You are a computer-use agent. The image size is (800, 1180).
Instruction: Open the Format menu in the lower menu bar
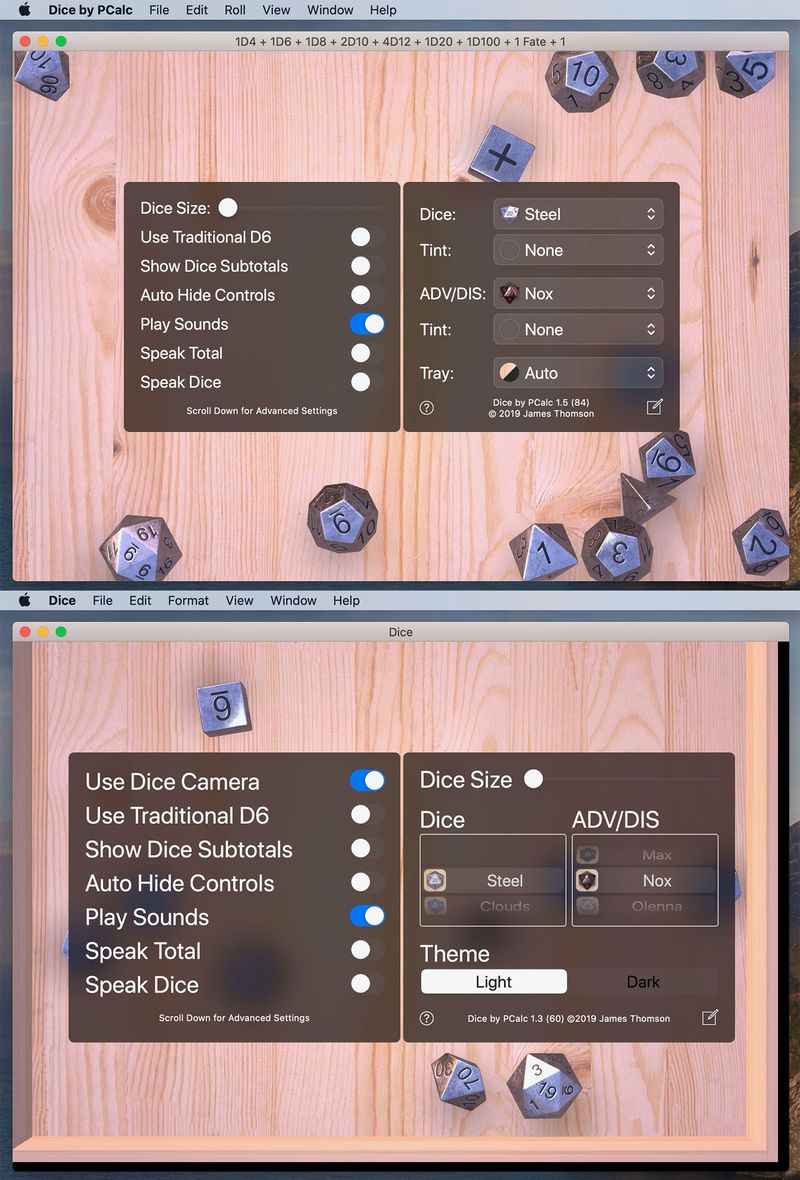(x=188, y=601)
